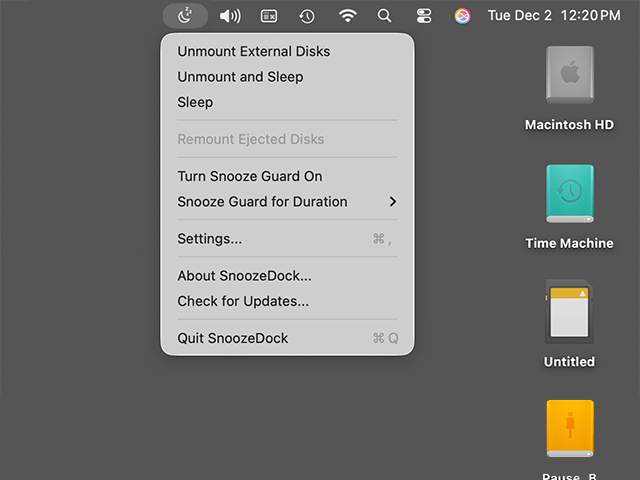
Task: Open the Time Machine menu bar icon
Action: click(x=307, y=16)
